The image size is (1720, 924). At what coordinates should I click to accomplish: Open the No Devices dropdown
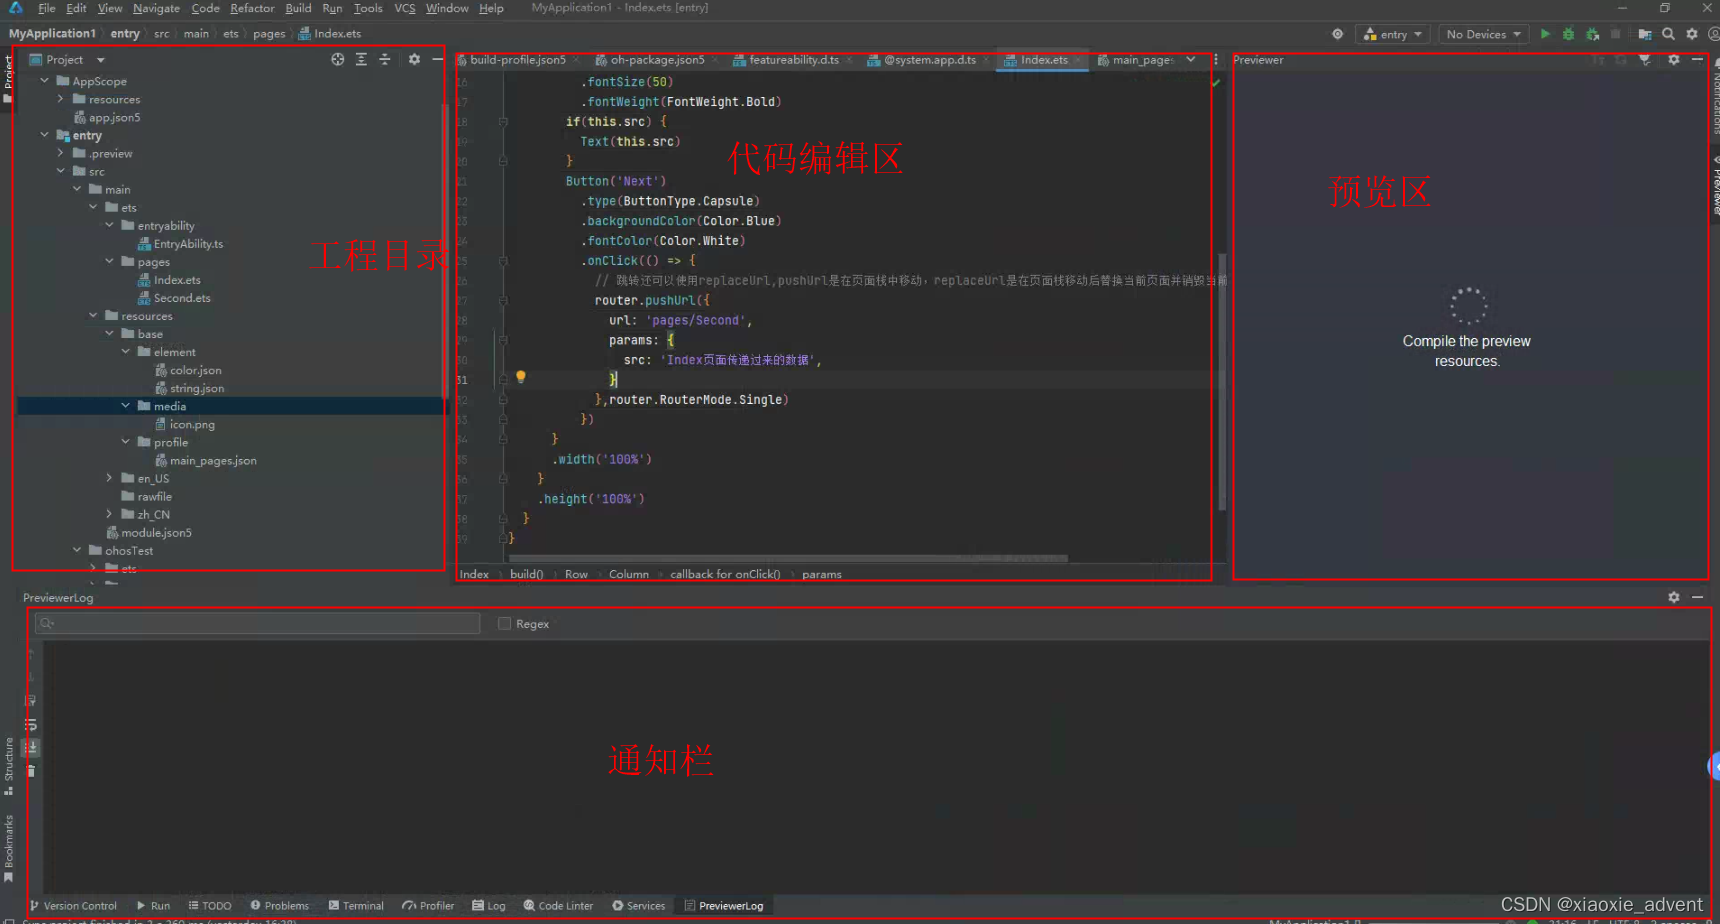click(1484, 34)
